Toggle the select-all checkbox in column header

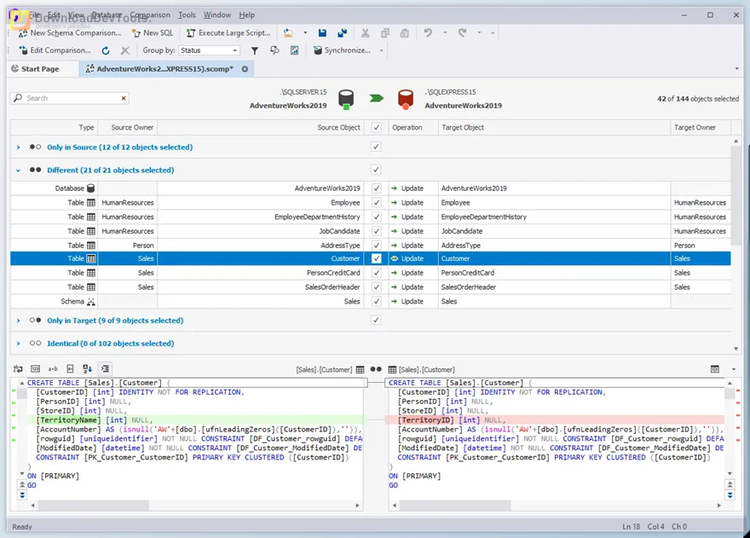coord(376,128)
